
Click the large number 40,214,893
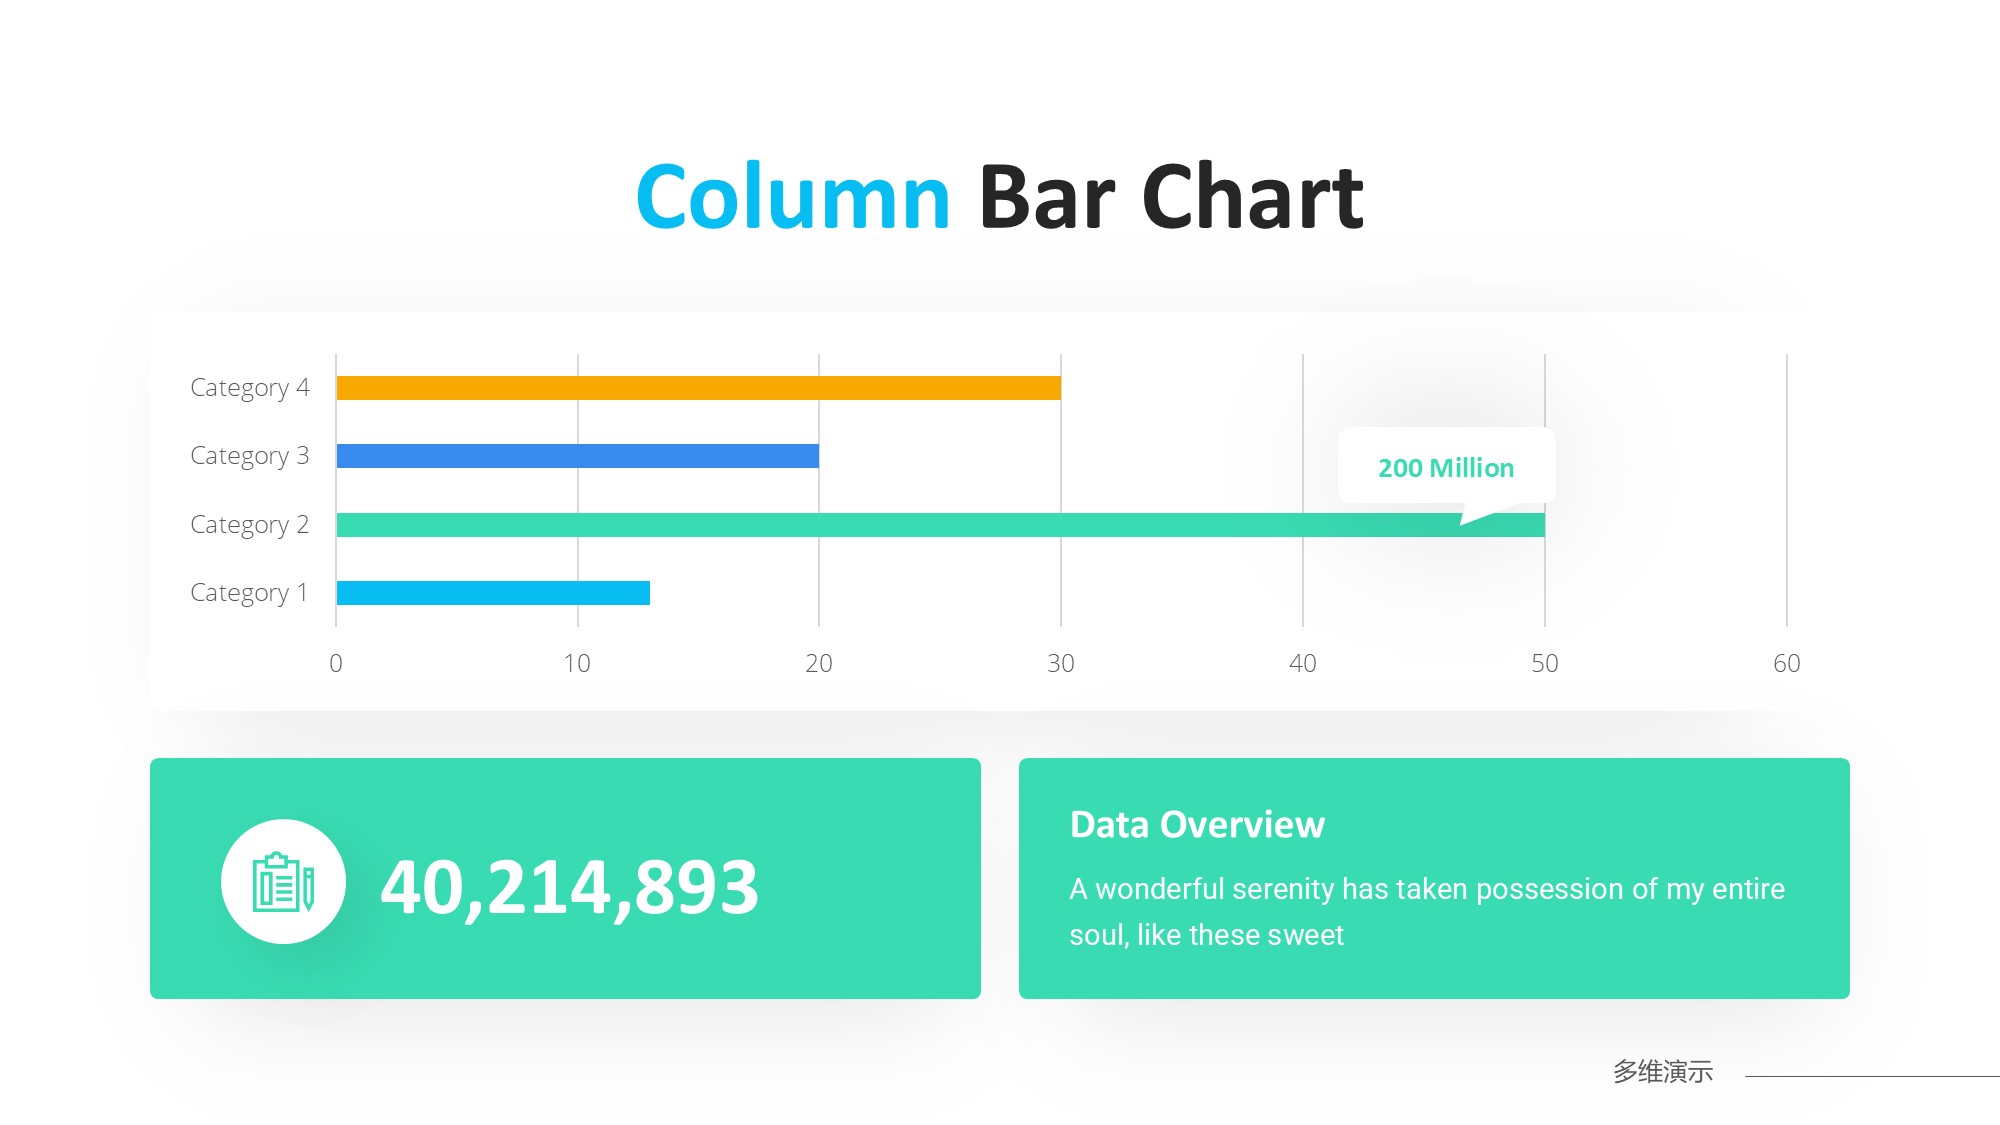point(569,887)
